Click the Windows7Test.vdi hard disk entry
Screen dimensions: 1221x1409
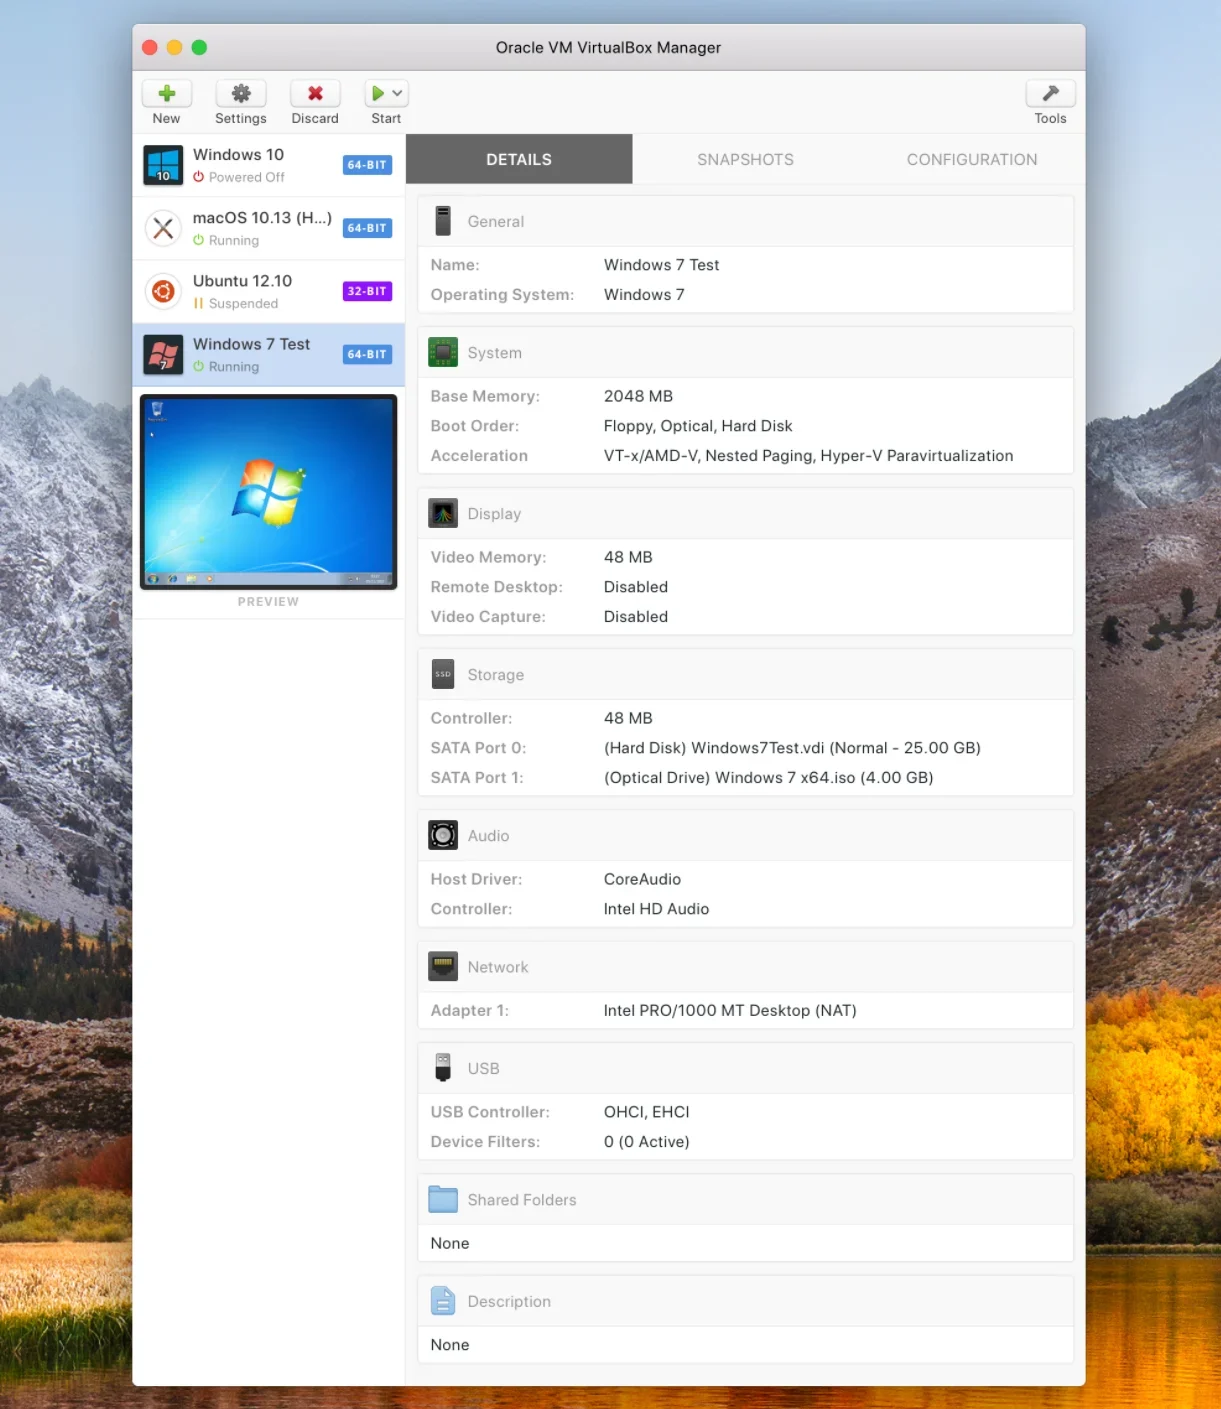792,748
